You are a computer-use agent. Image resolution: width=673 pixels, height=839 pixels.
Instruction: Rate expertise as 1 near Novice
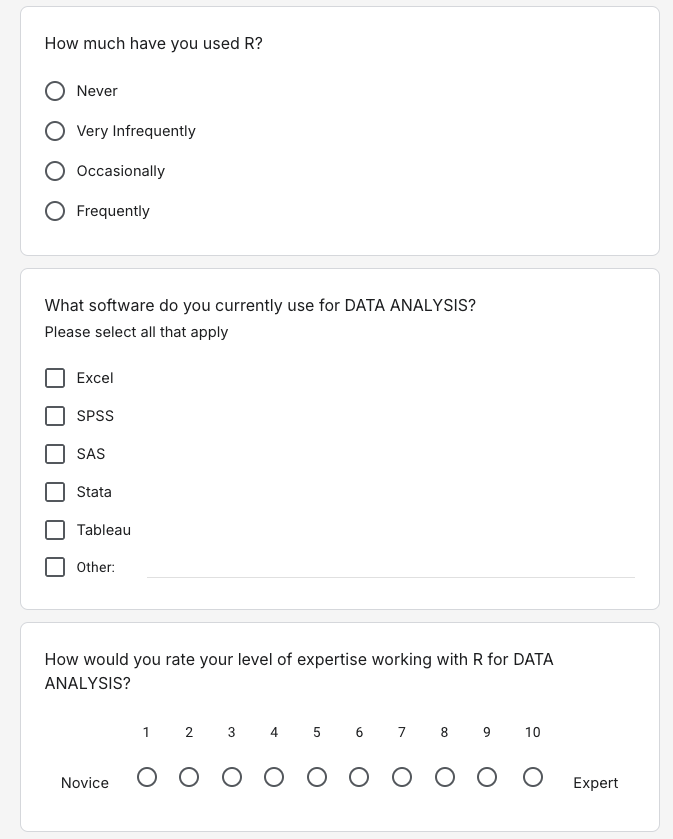tap(147, 777)
